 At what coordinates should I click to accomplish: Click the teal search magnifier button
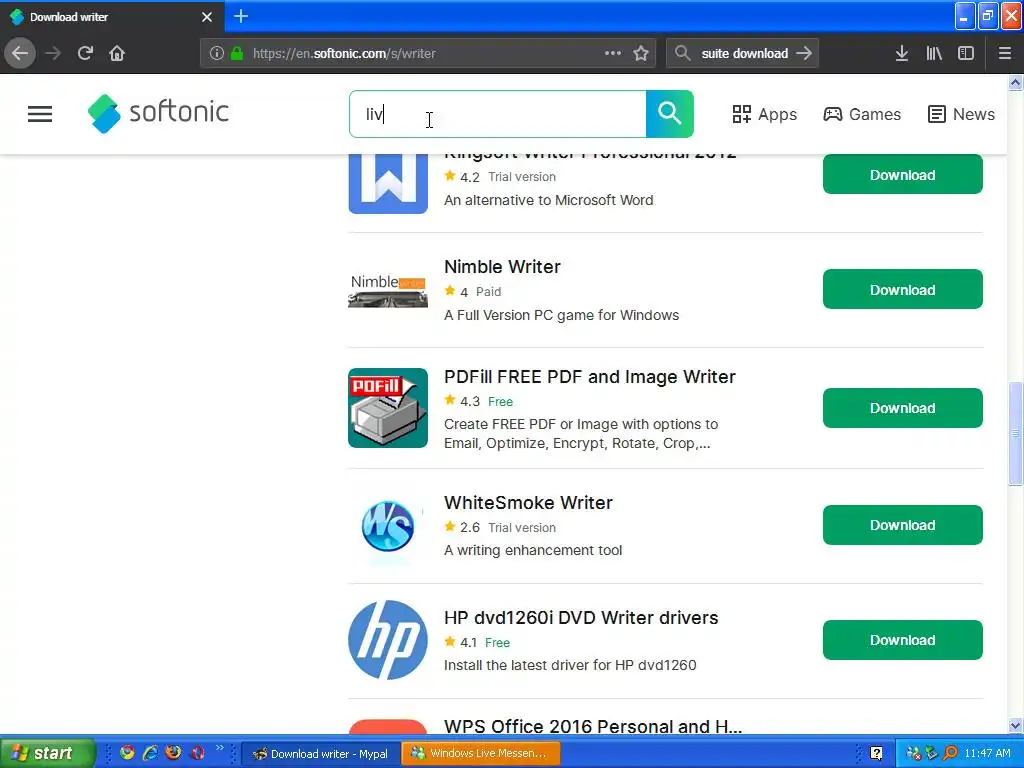669,114
